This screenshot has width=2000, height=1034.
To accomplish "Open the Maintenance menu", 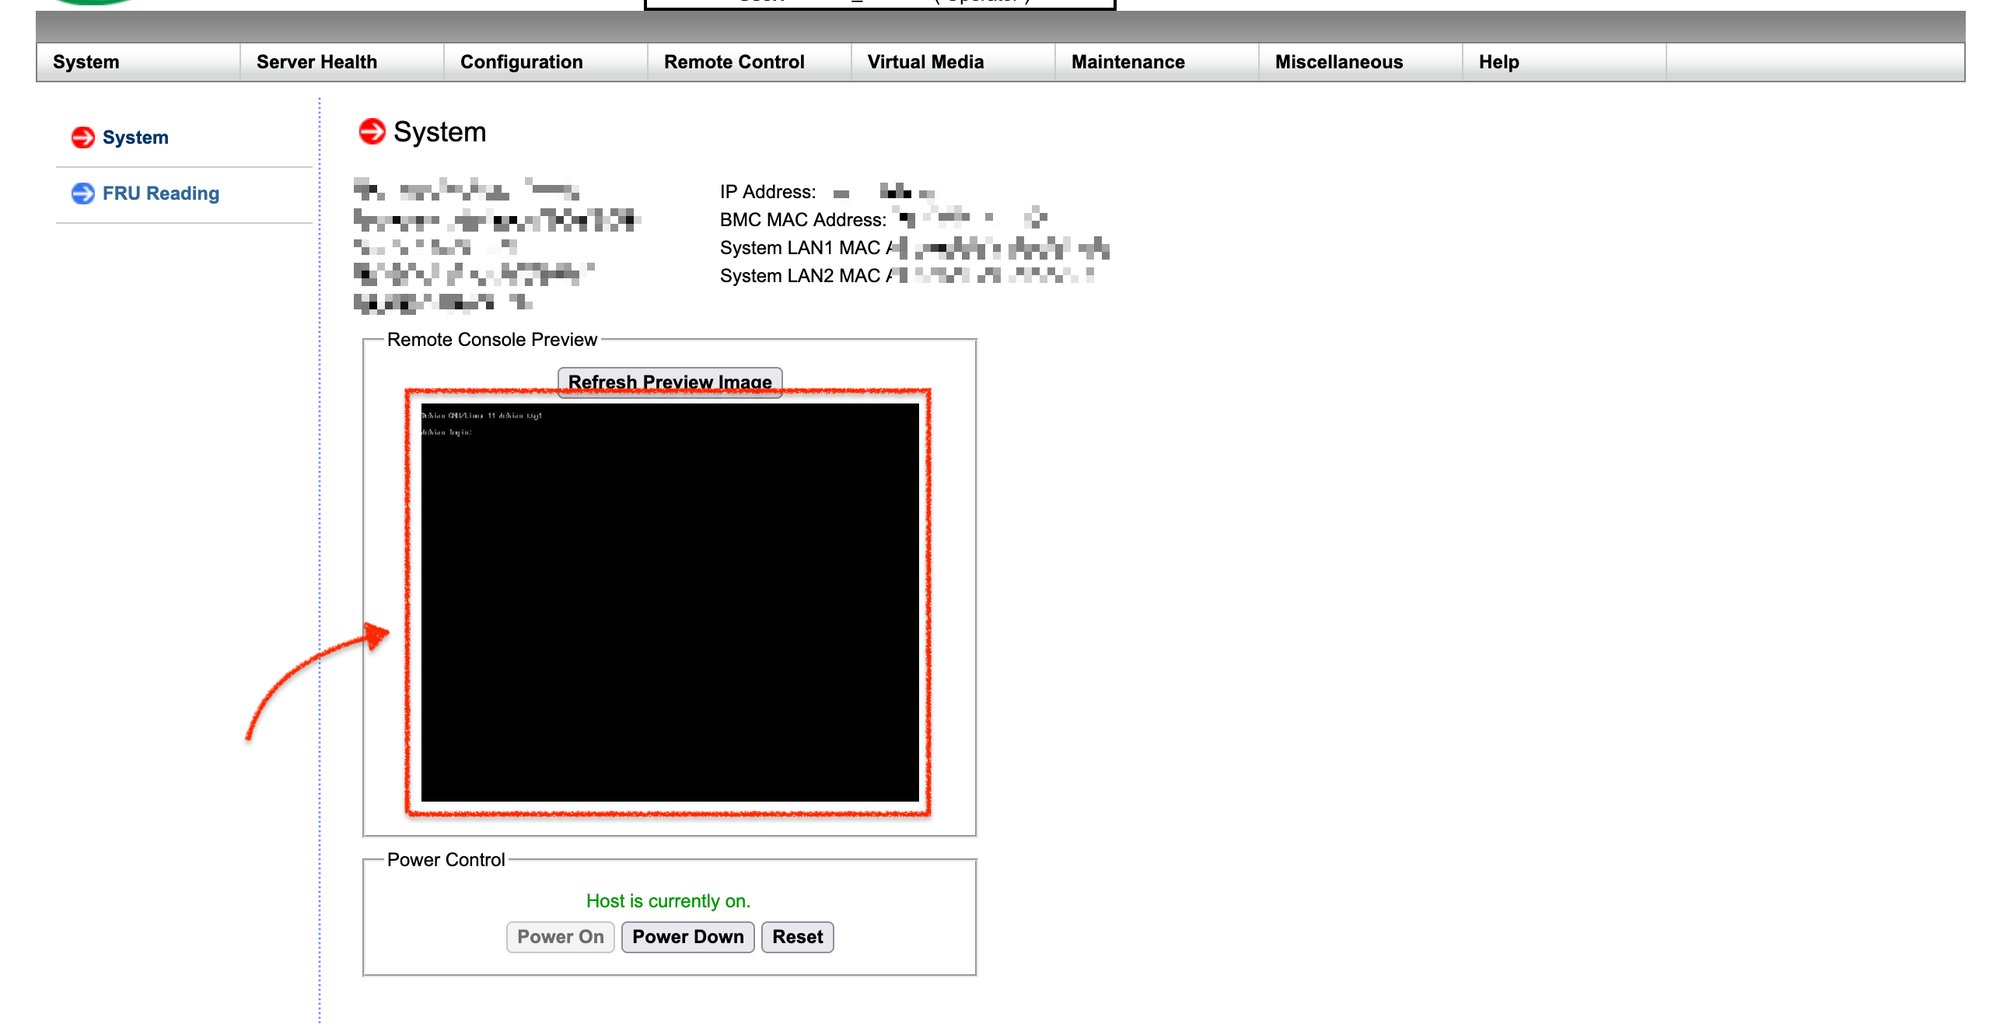I will (1128, 62).
